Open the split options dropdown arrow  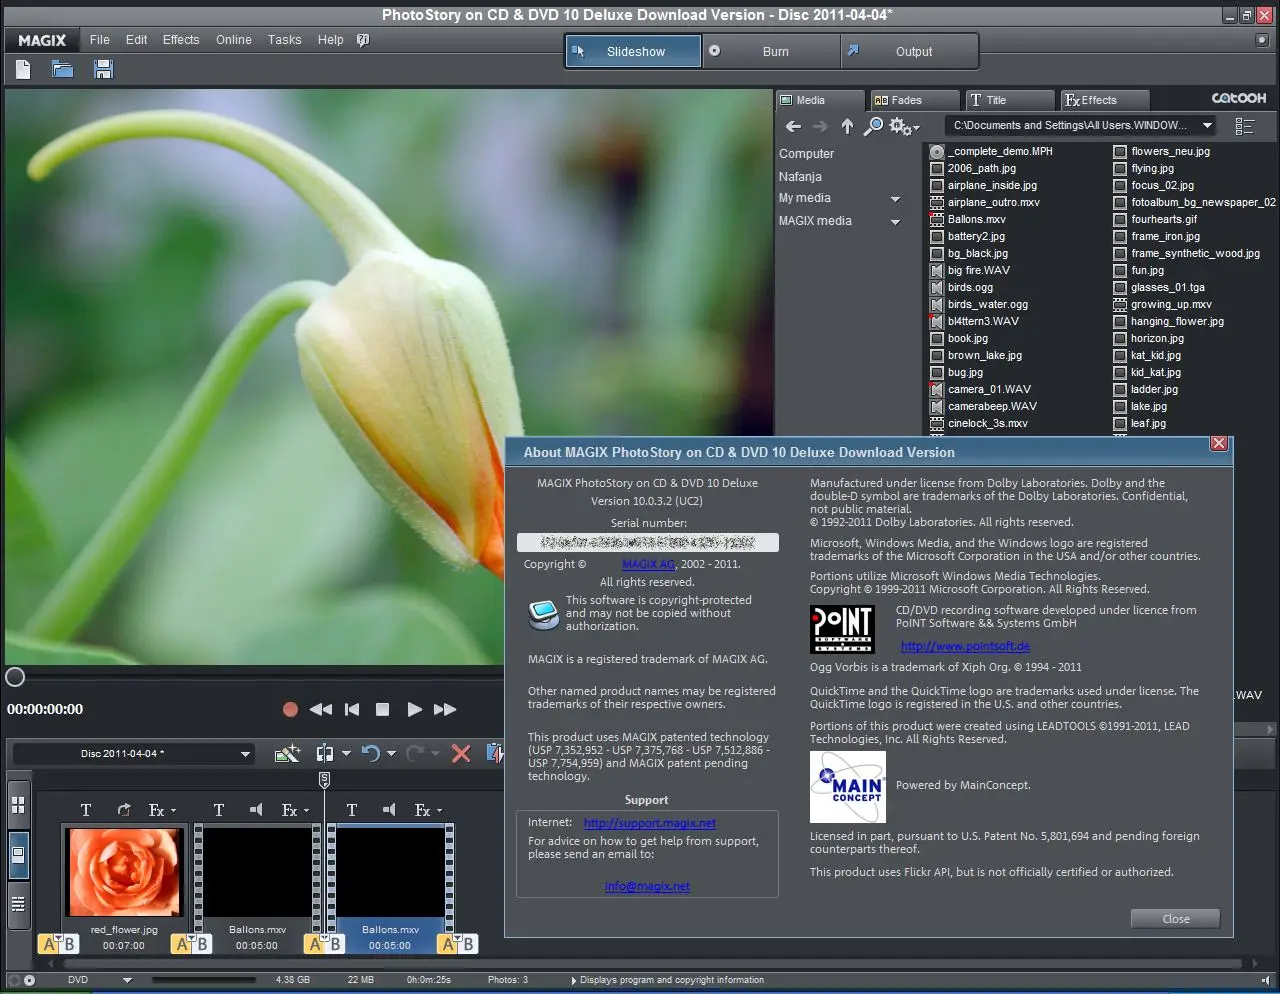click(346, 753)
